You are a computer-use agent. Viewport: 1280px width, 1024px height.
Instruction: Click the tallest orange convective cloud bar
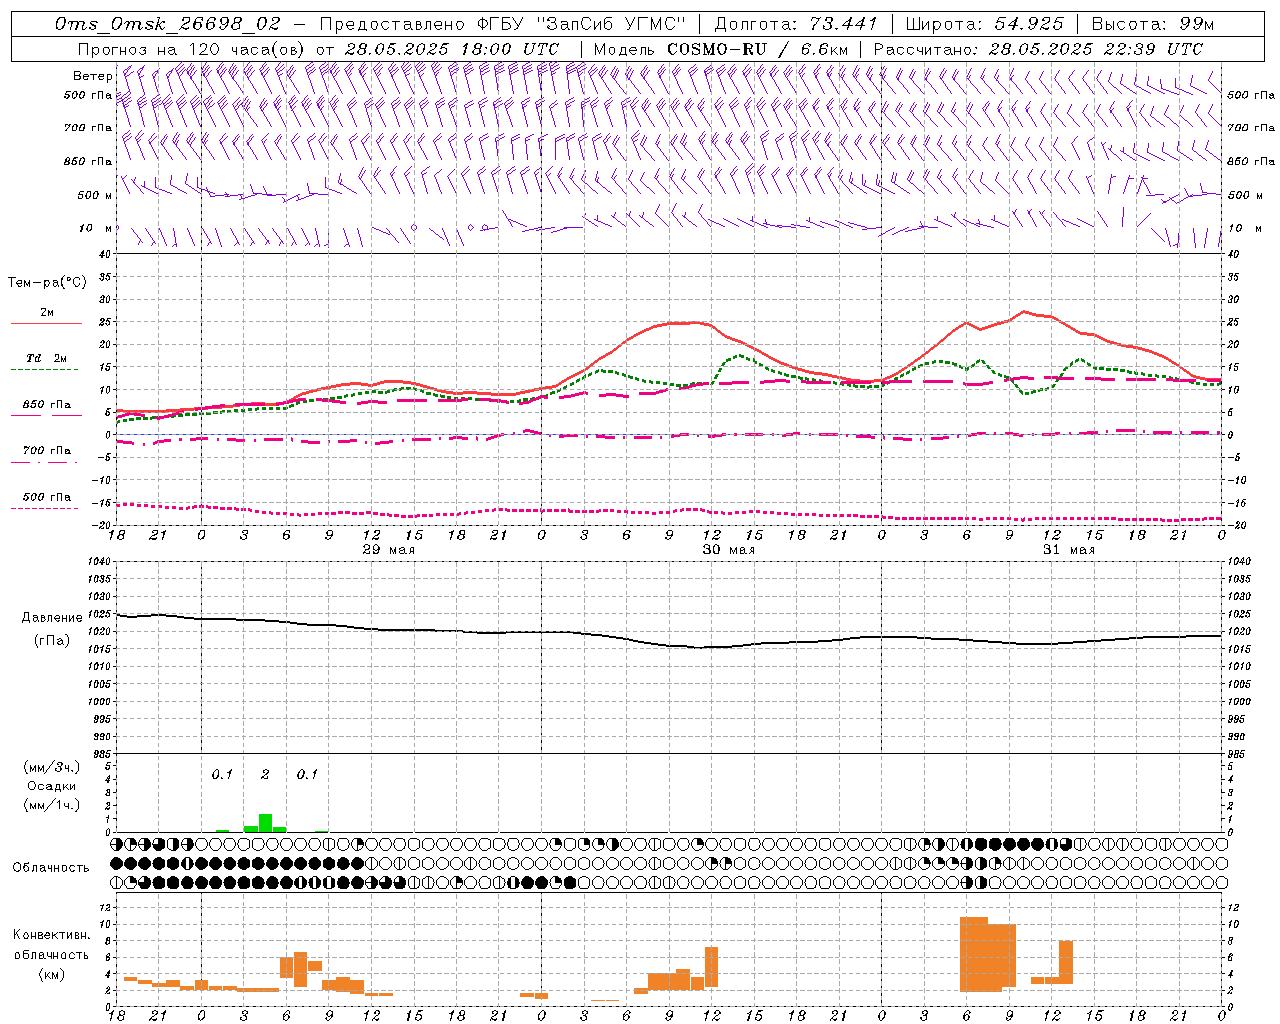pos(974,954)
